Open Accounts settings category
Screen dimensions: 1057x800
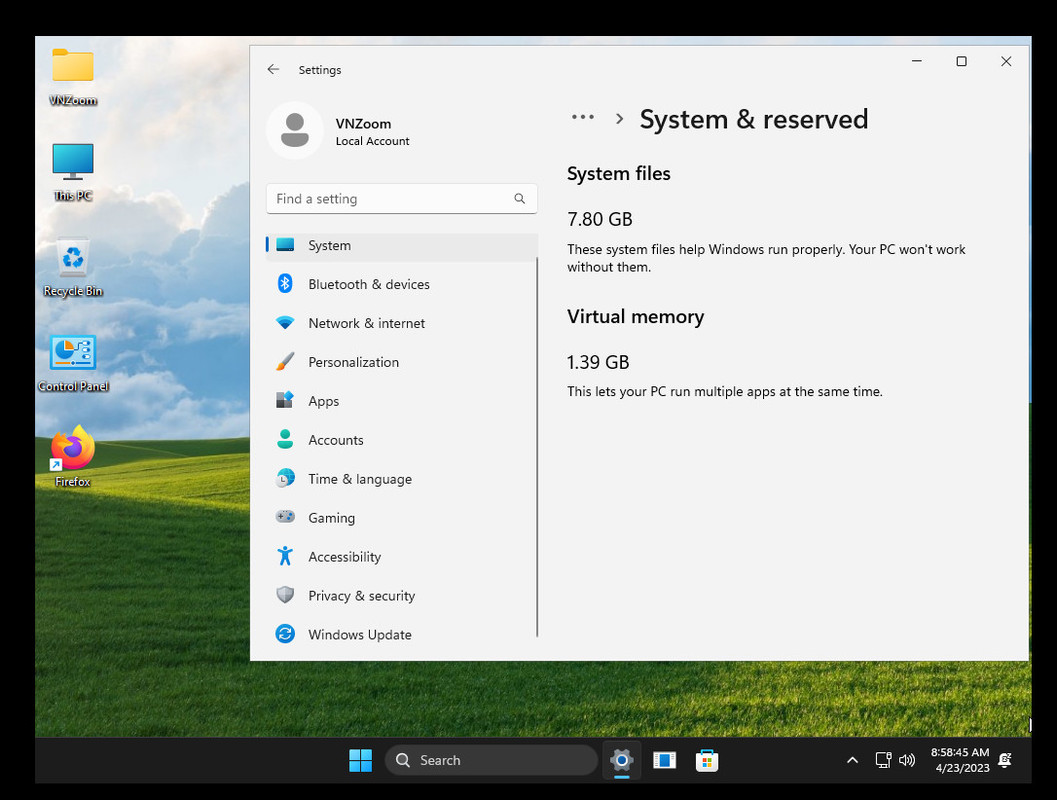(402, 440)
